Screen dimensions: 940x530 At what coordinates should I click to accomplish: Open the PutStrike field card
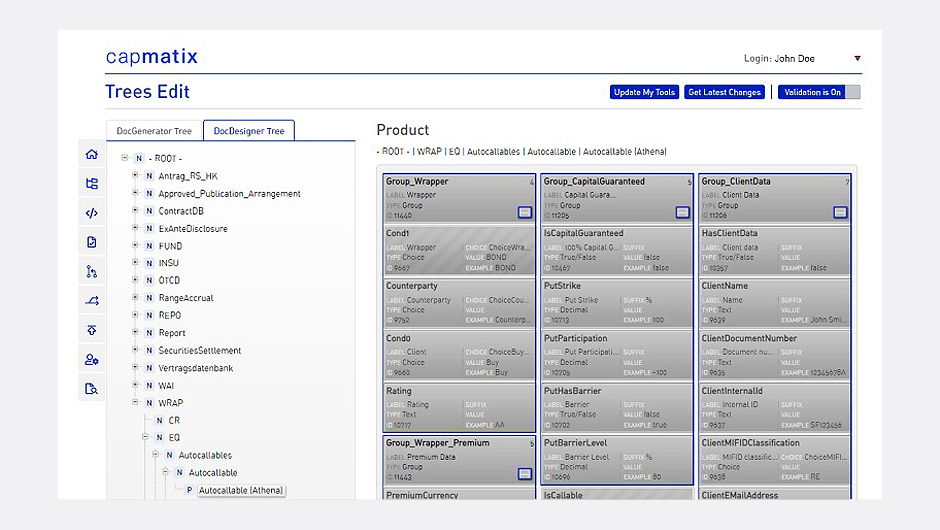(617, 303)
